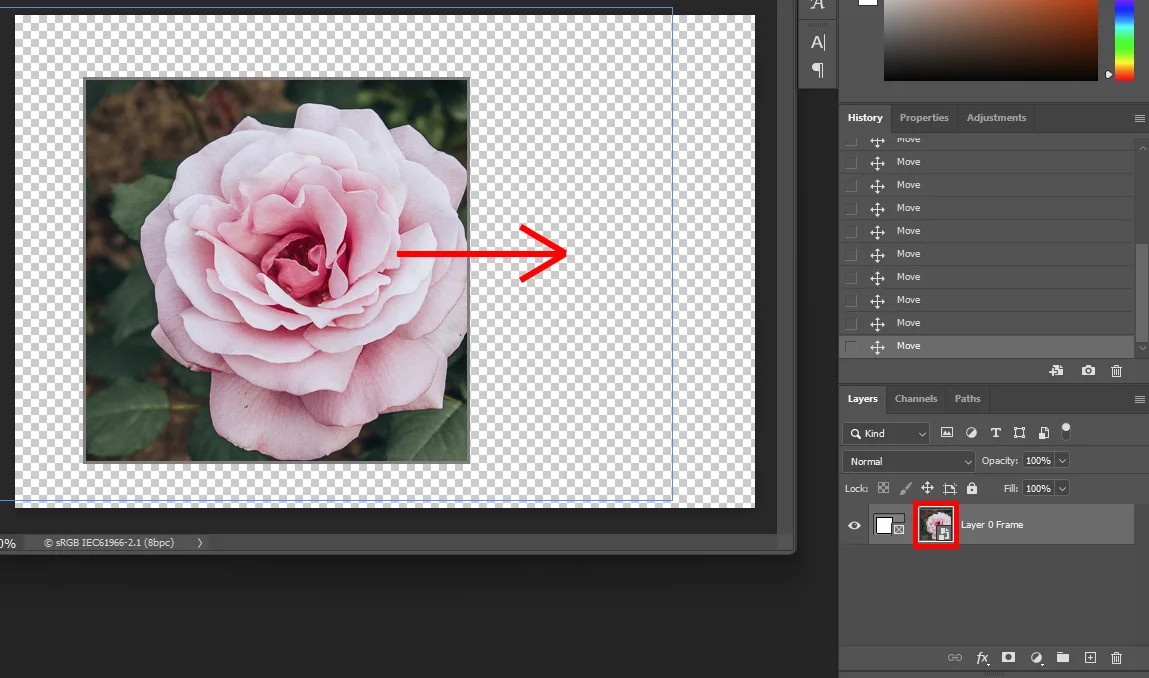Switch to the History tab

865,118
